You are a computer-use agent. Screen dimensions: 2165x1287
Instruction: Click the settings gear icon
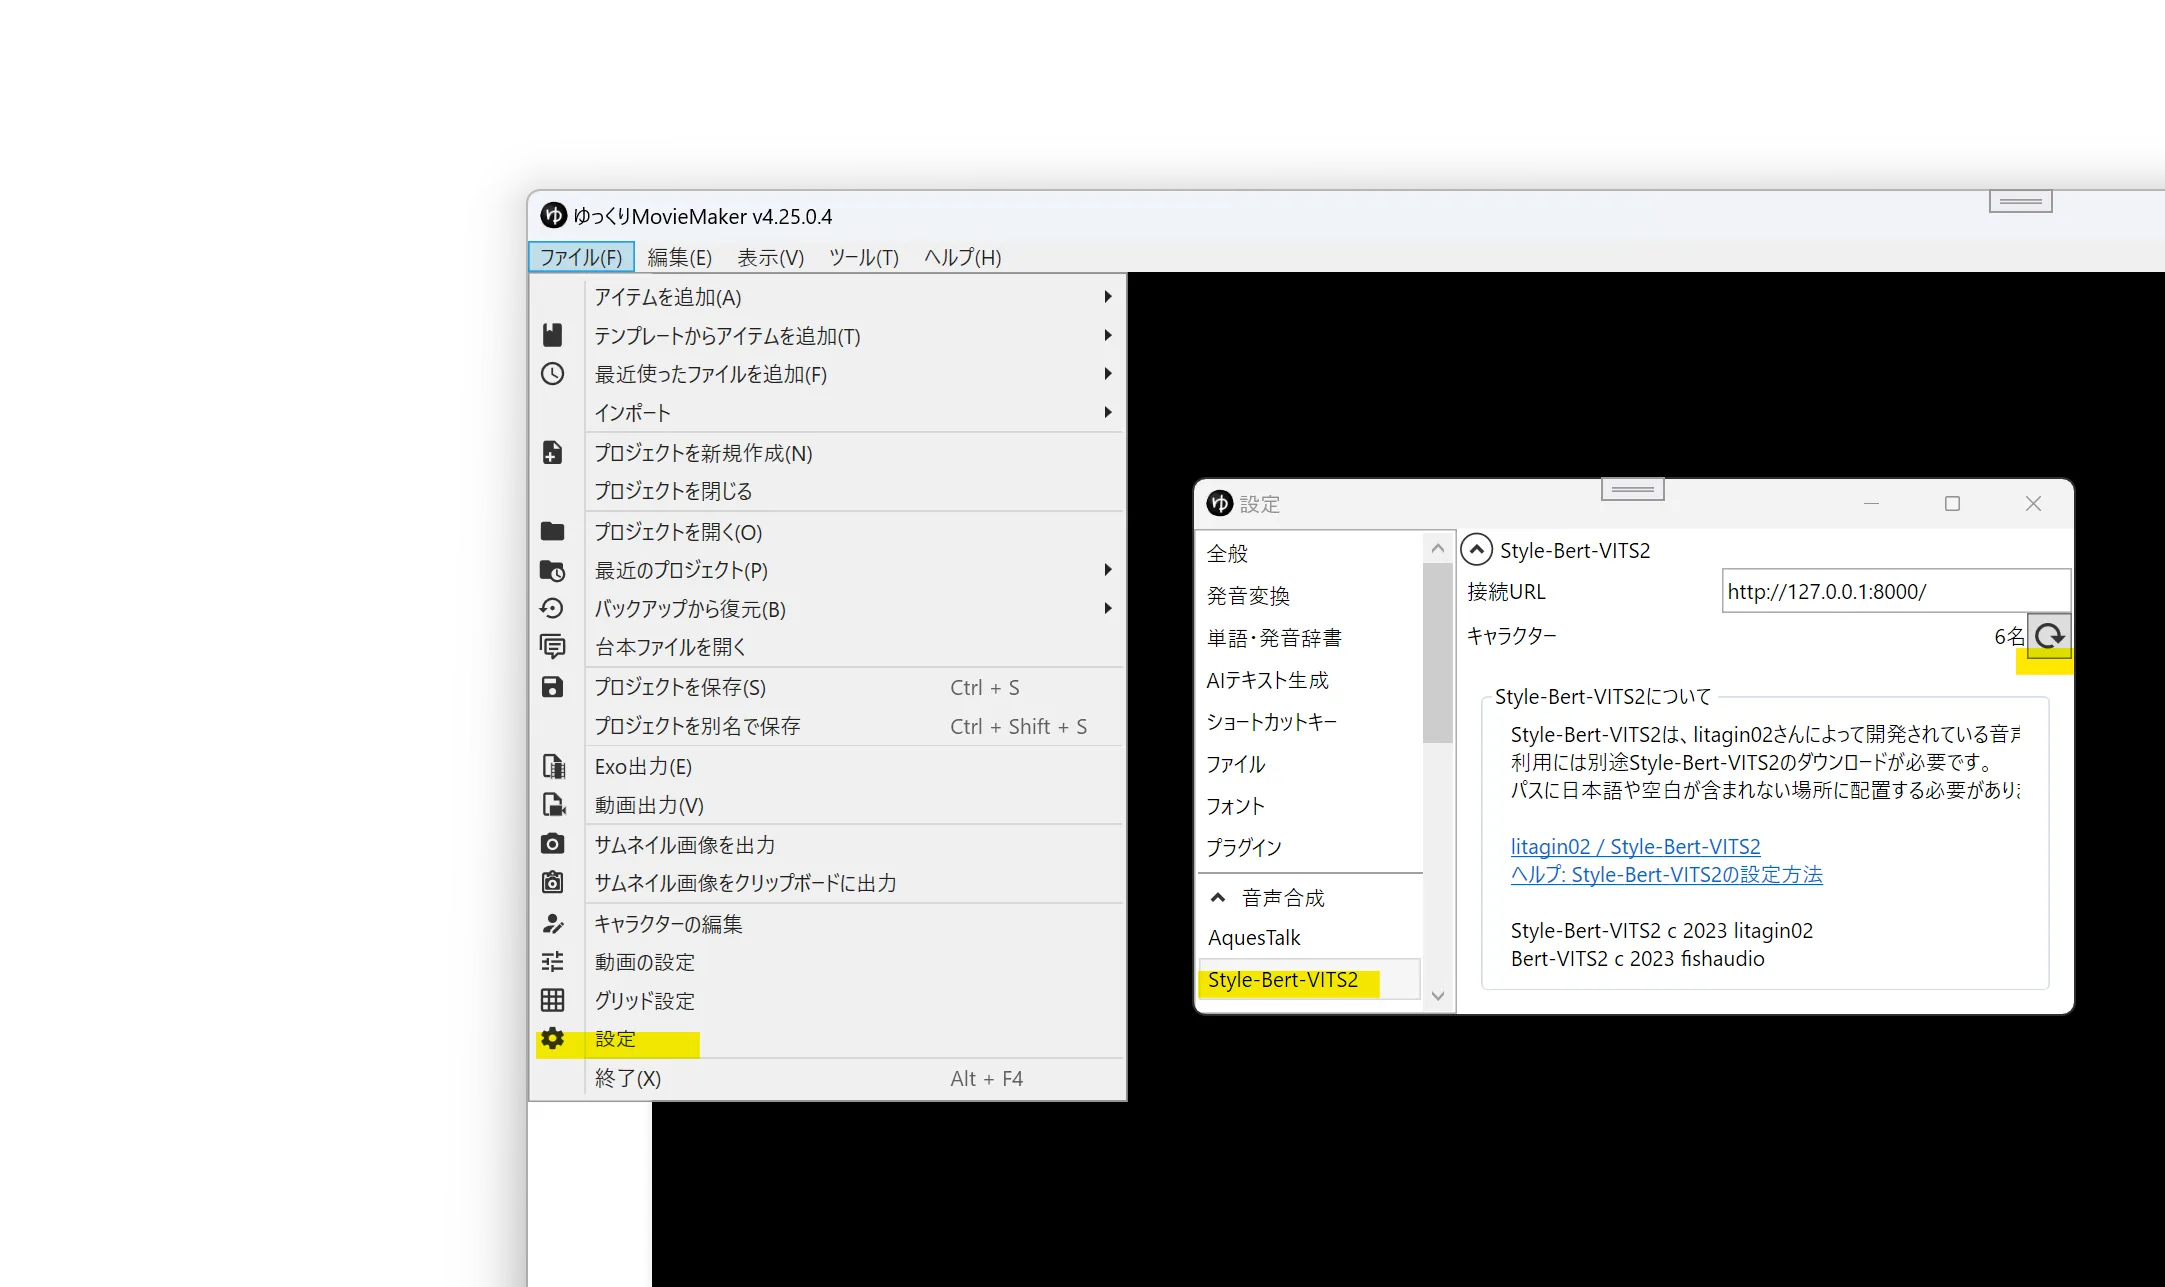click(x=552, y=1039)
